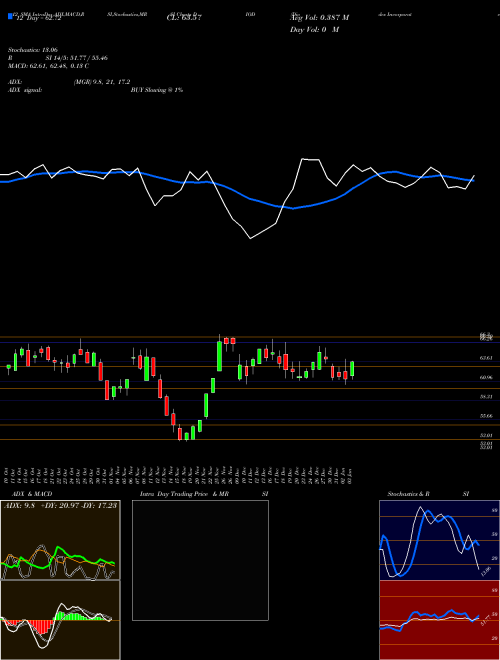
Task: Click the 'MACD: 62.61, 62.48, 0.13 C' line
Action: (48, 66)
